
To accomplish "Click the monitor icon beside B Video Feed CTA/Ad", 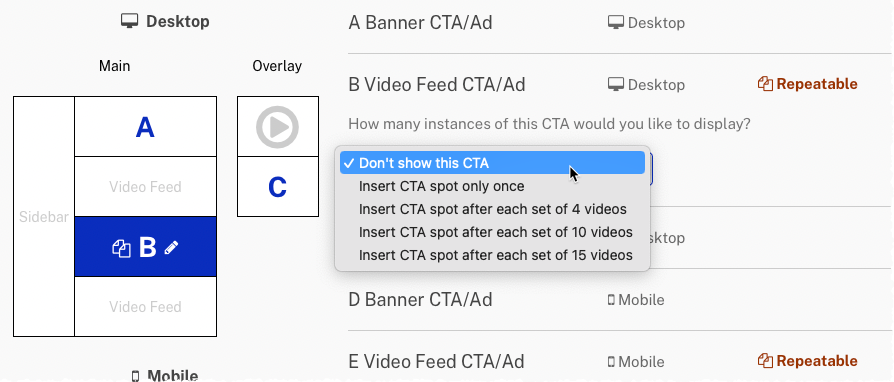I will (616, 84).
